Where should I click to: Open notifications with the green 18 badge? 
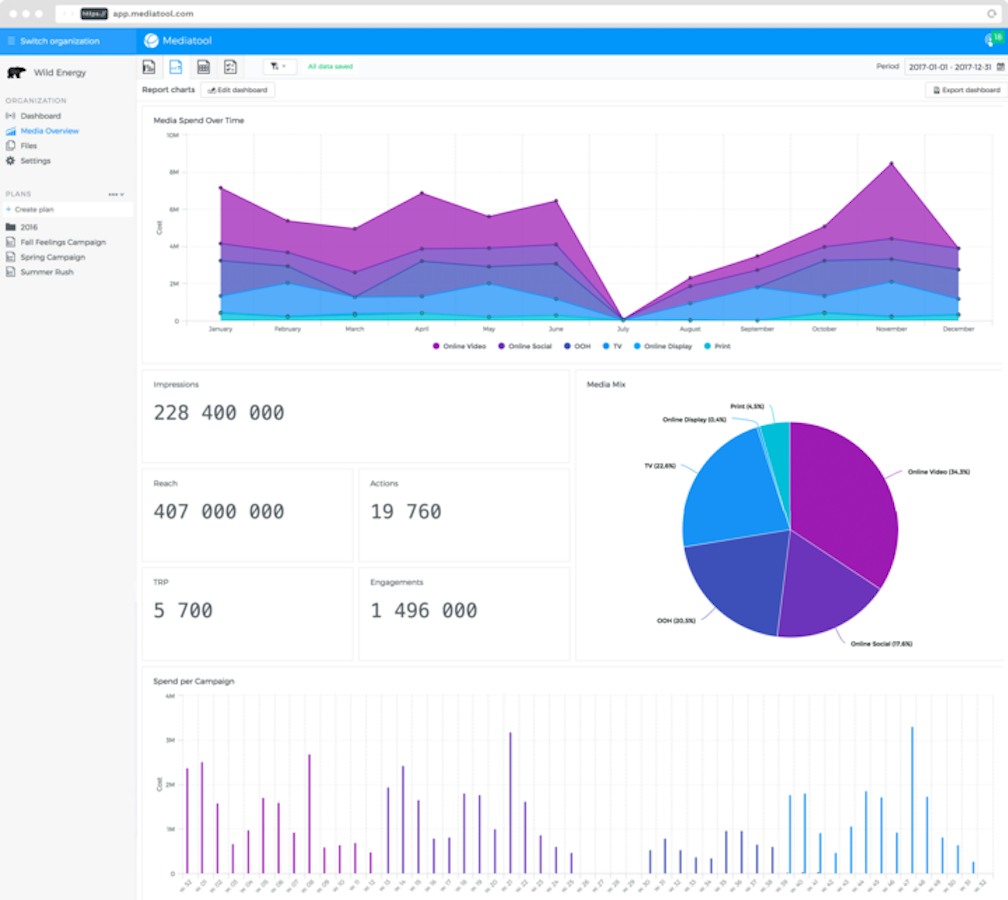point(992,40)
